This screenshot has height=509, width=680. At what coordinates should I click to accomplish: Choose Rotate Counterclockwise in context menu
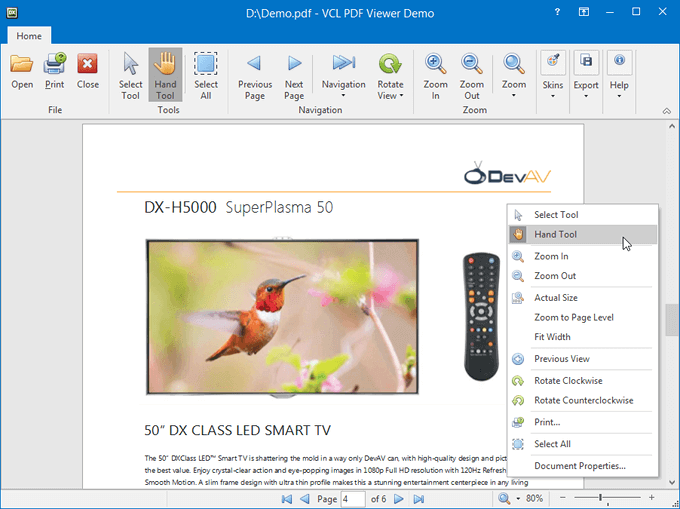(x=582, y=400)
